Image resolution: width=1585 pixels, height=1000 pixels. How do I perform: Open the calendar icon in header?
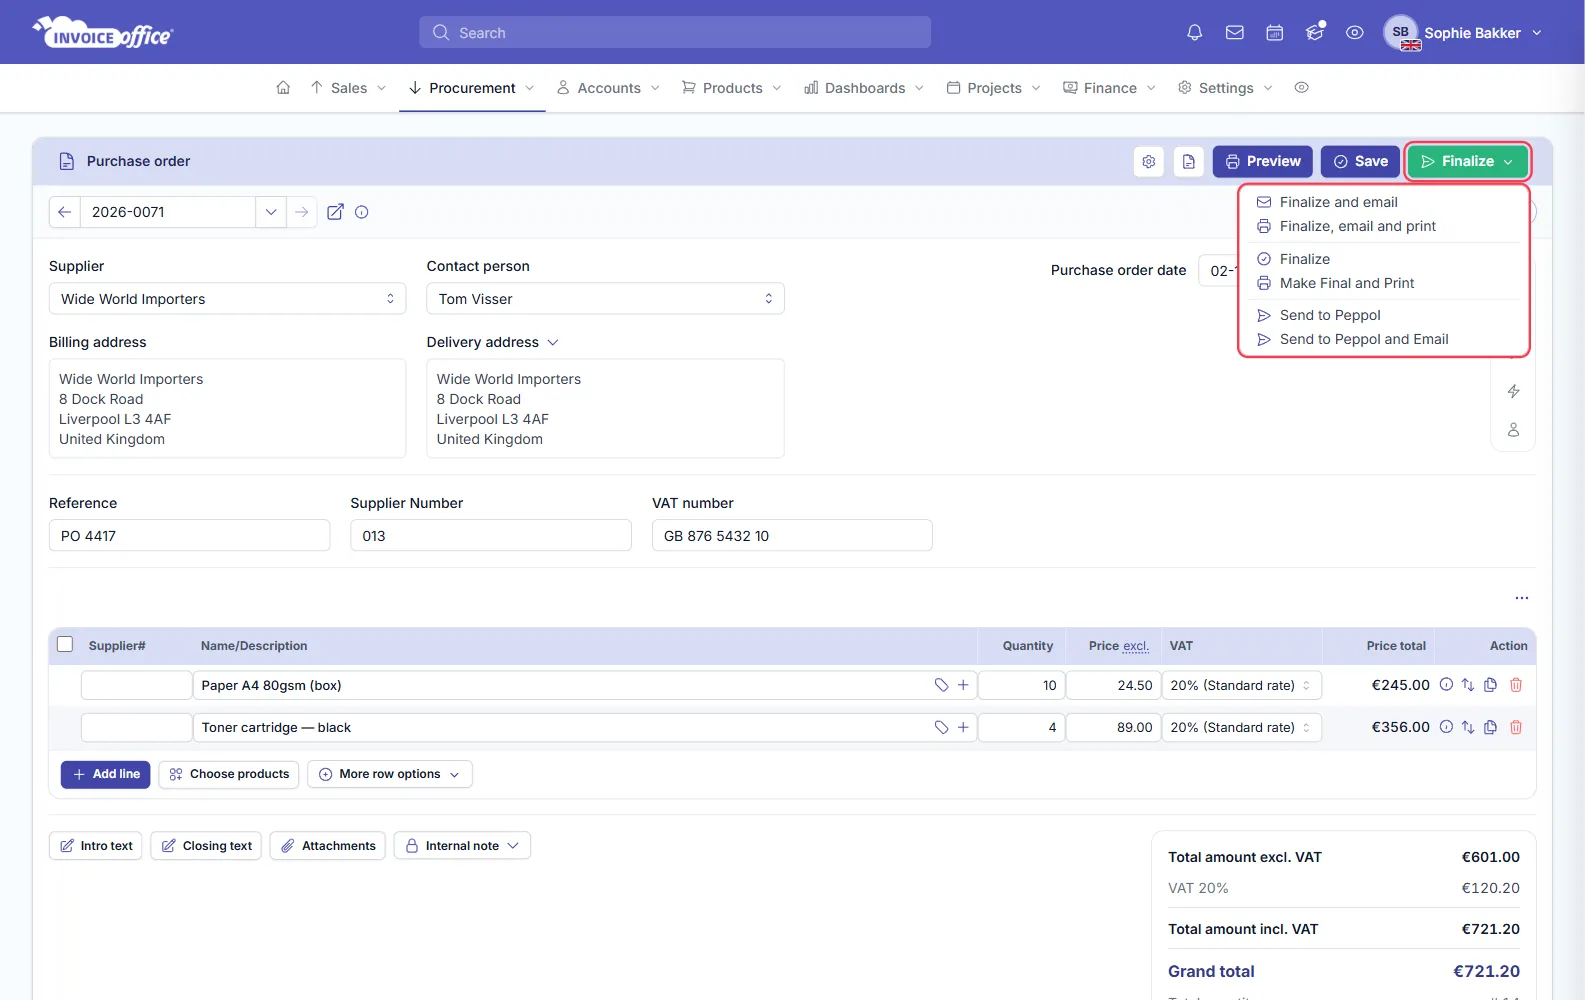(x=1275, y=33)
